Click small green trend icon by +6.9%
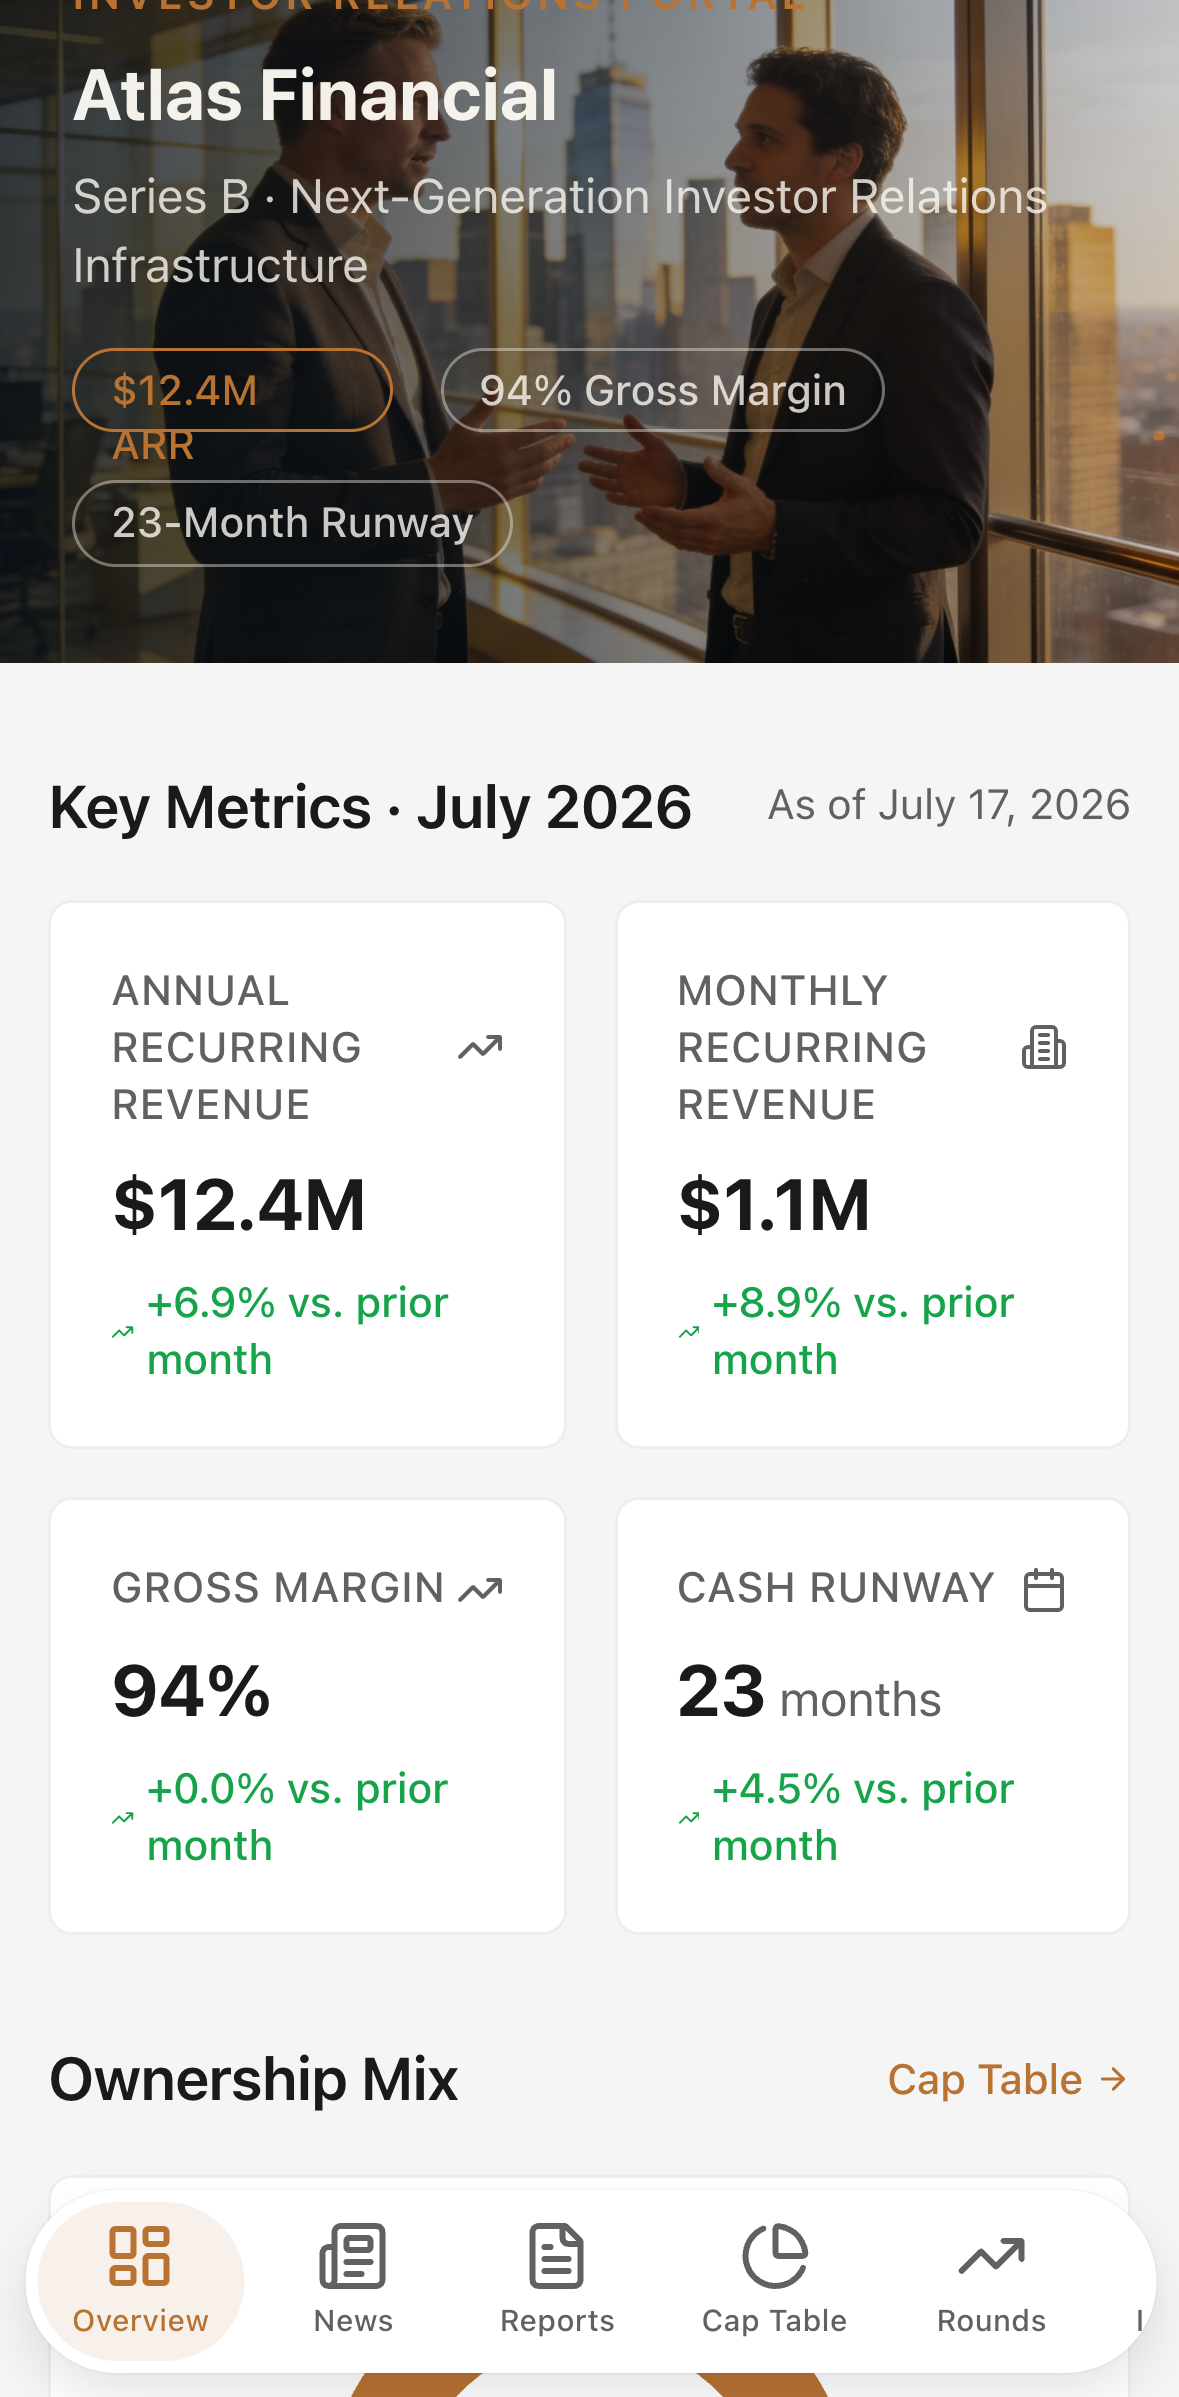 (x=123, y=1332)
